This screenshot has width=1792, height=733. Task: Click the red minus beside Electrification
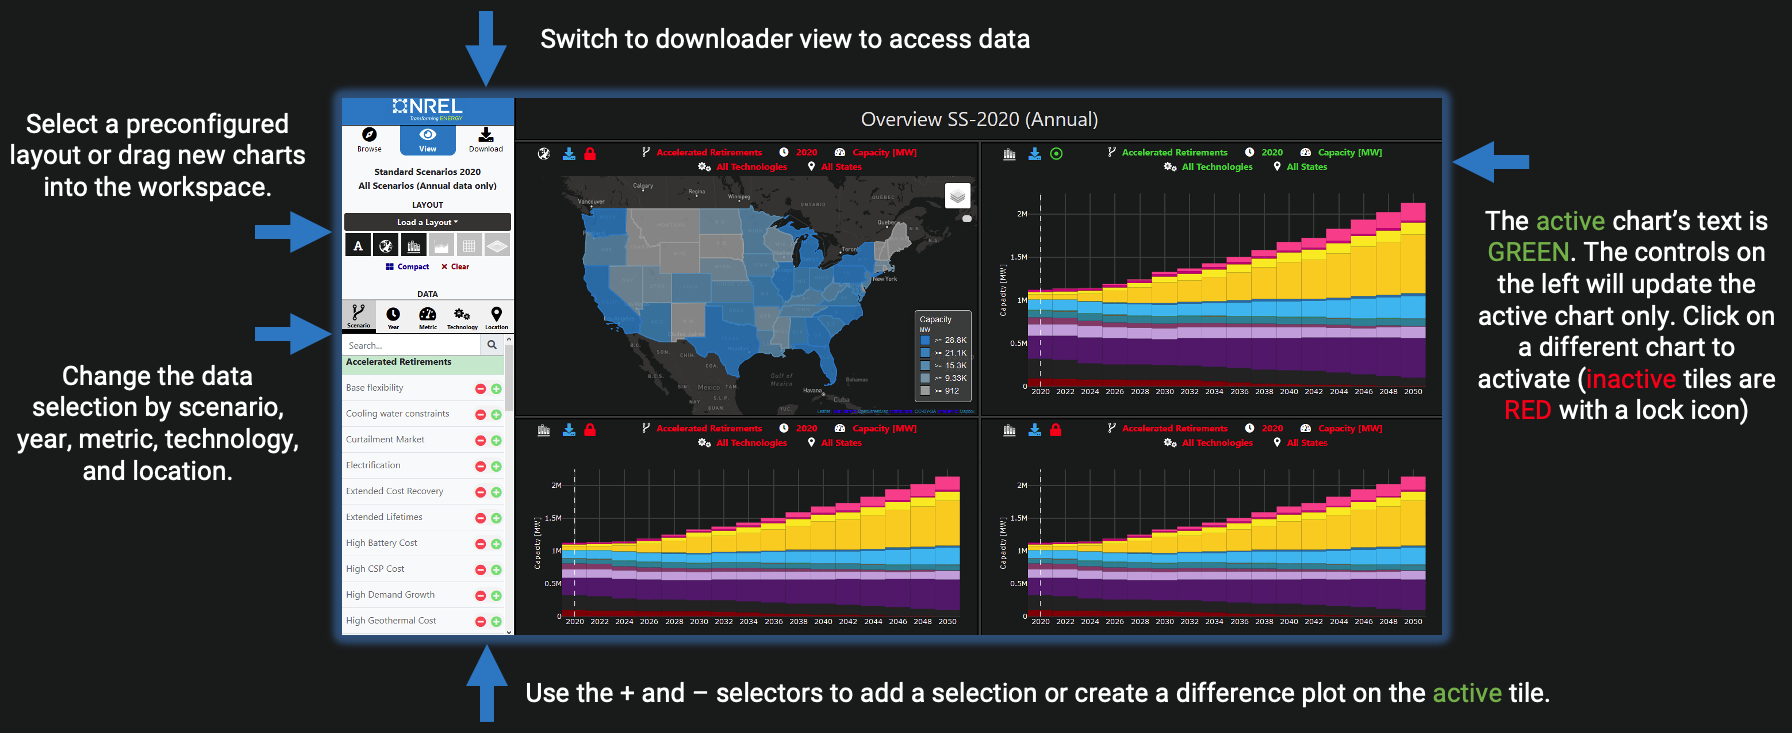coord(480,467)
